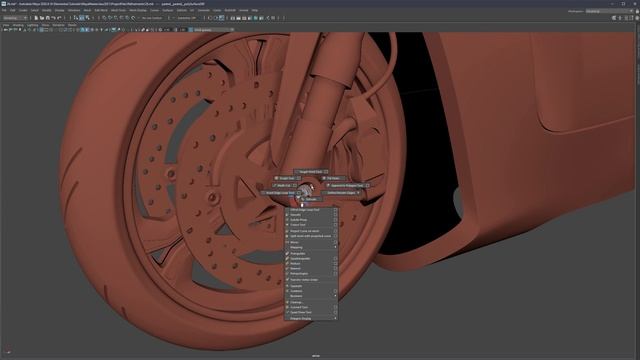Choose Append to Polygon Tool

347,185
